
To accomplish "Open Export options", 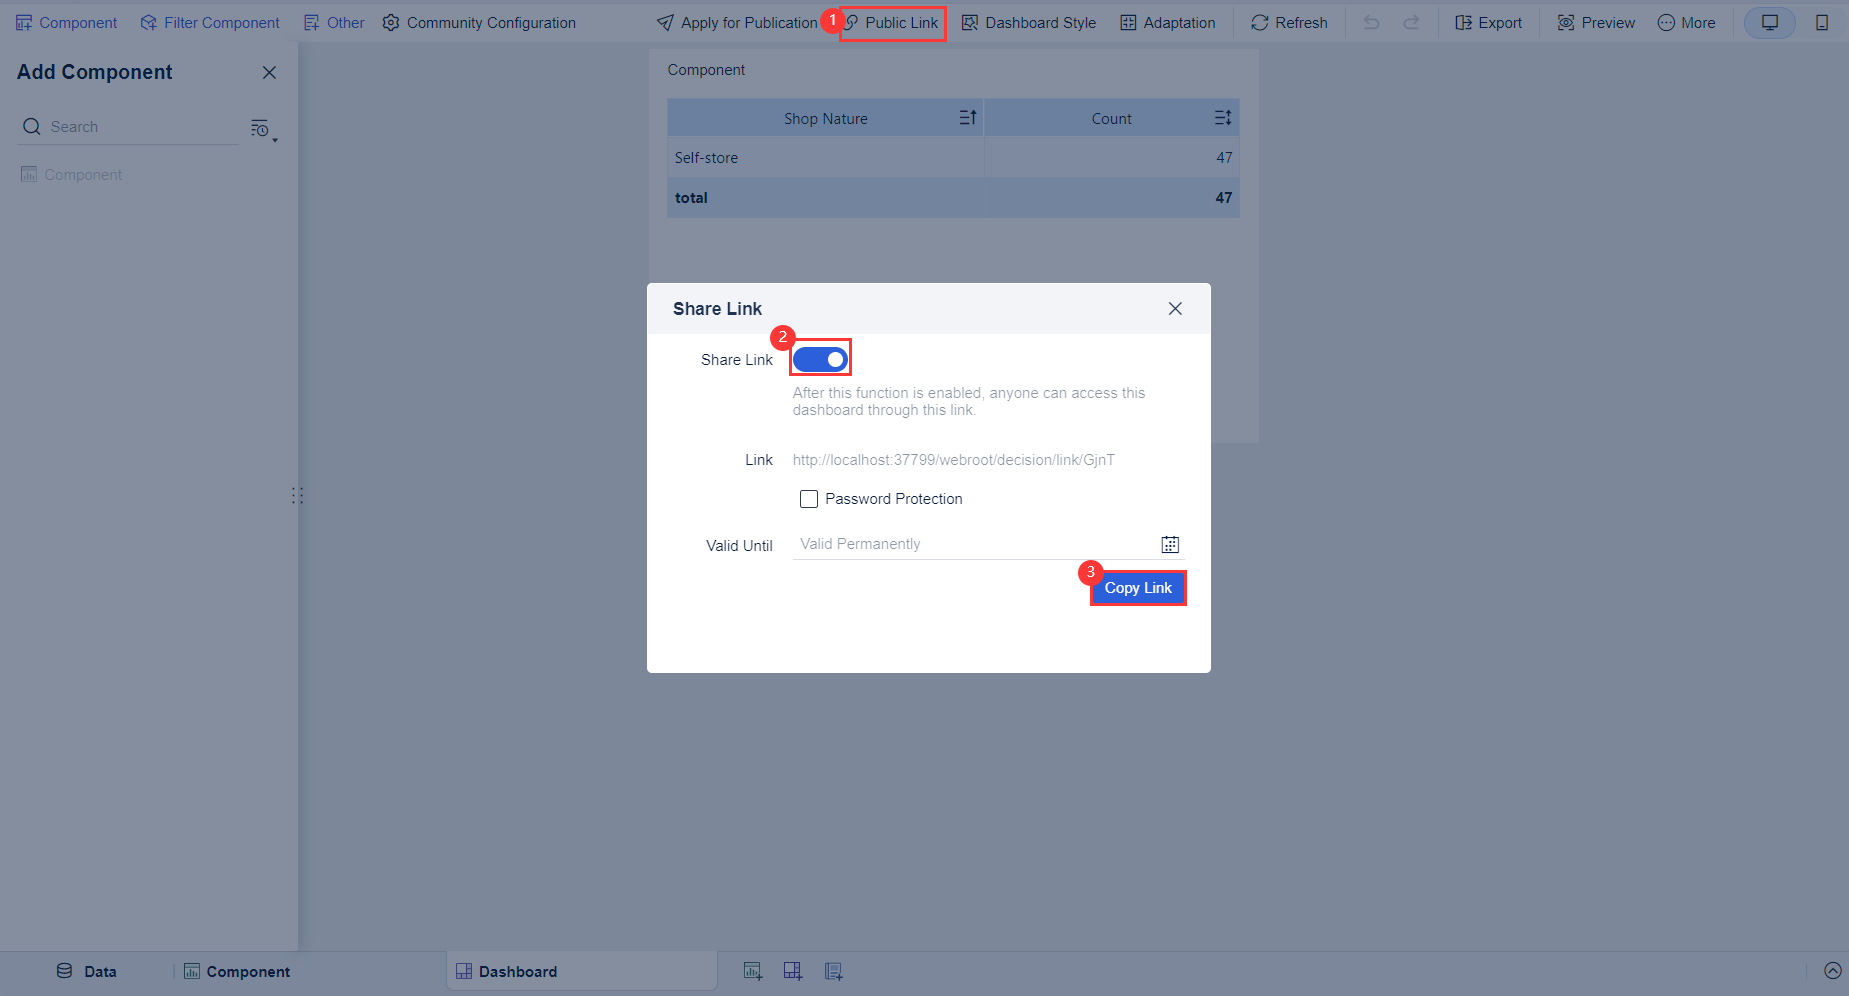I will coord(1488,22).
